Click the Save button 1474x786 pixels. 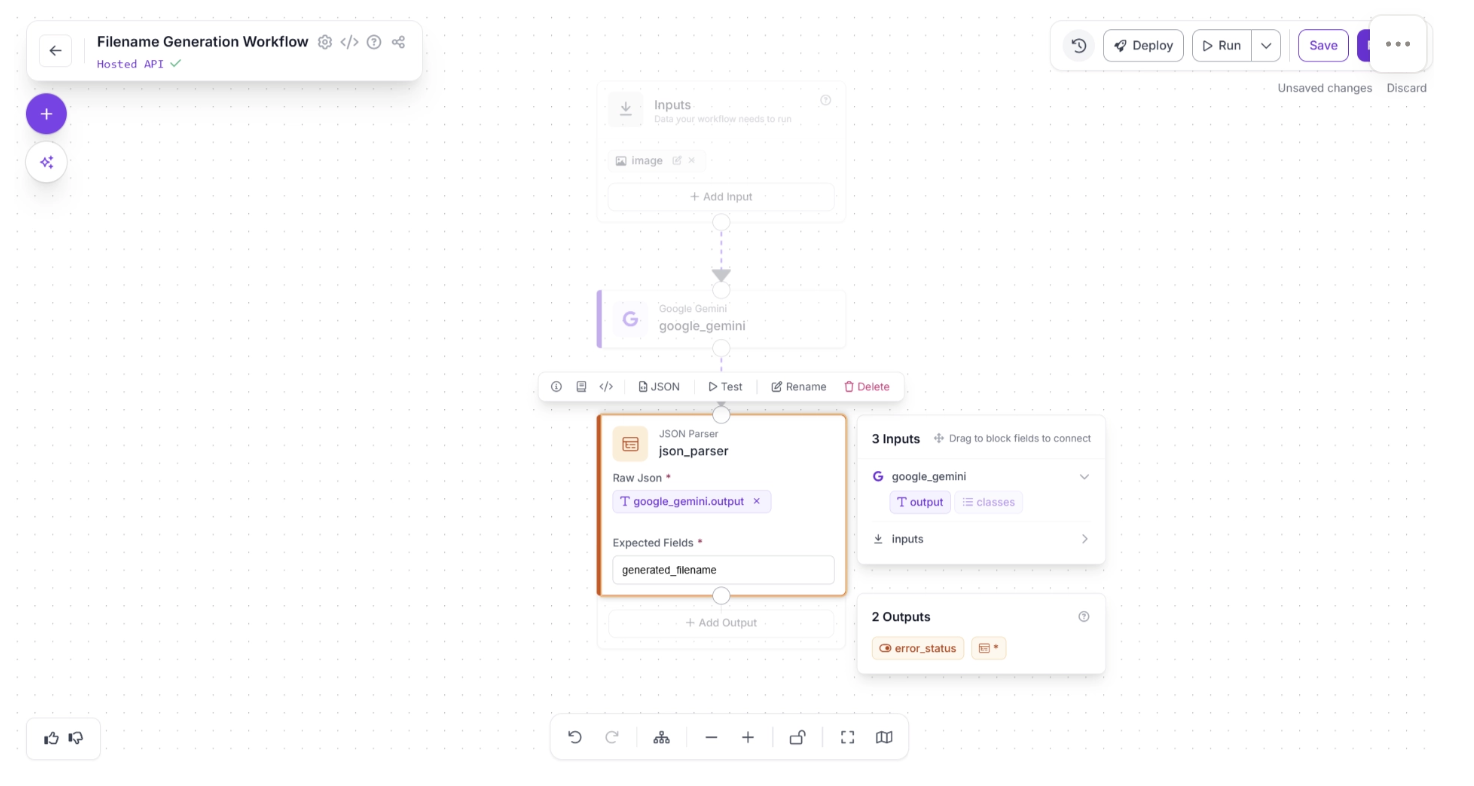(1322, 46)
